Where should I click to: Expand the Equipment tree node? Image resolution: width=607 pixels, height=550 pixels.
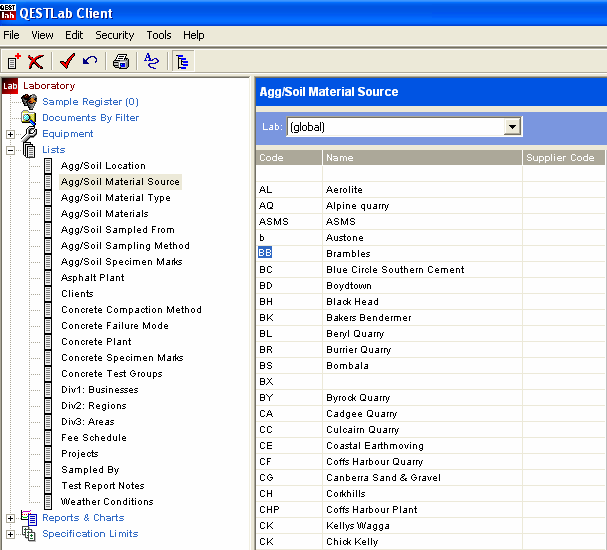[x=11, y=134]
